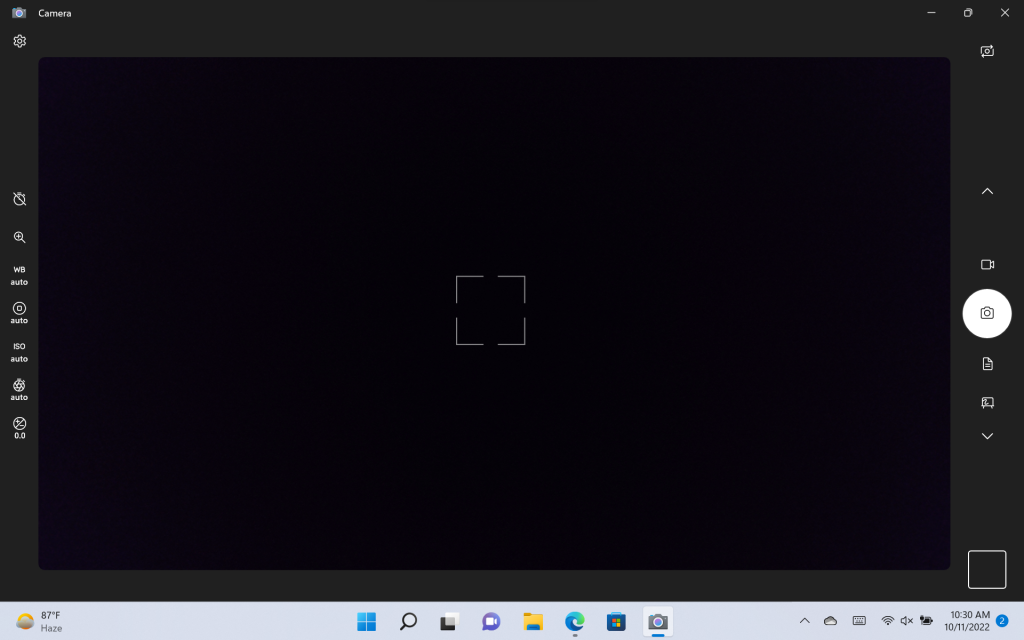
Task: Switch camera with change camera icon
Action: pos(987,51)
